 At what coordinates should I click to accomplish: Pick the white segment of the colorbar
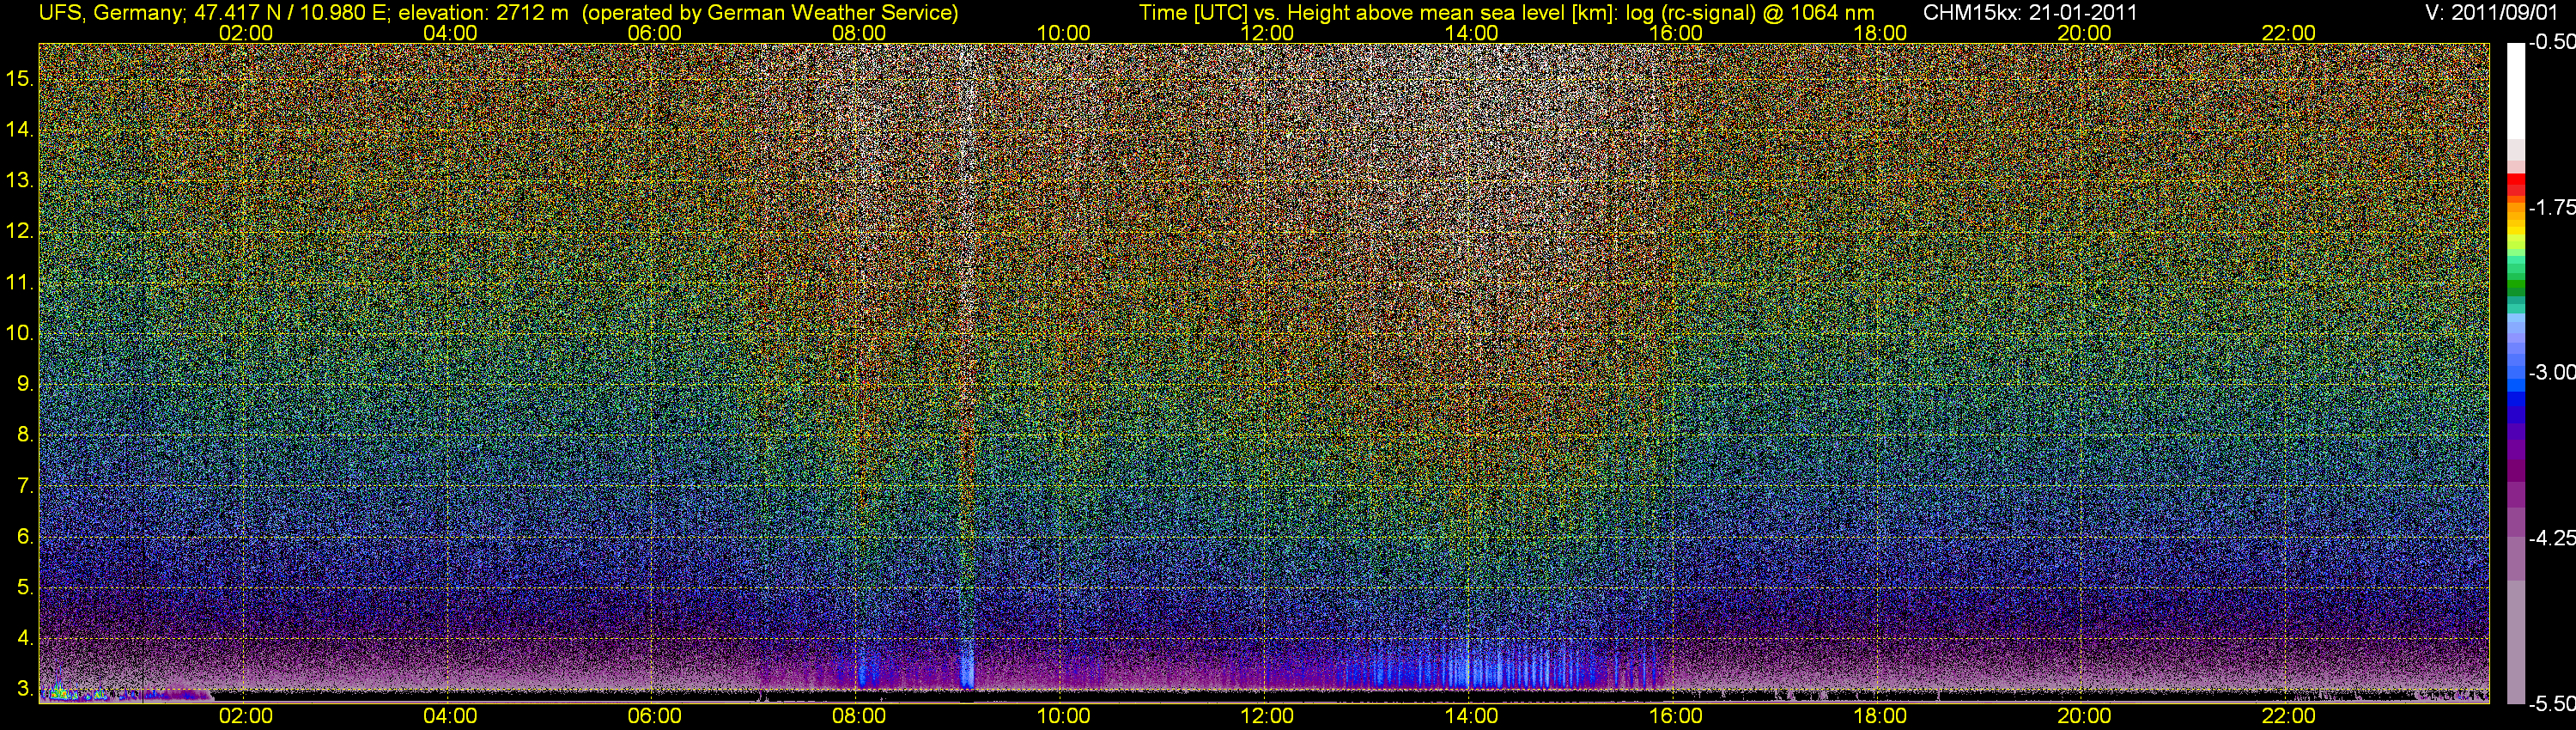(x=2516, y=90)
